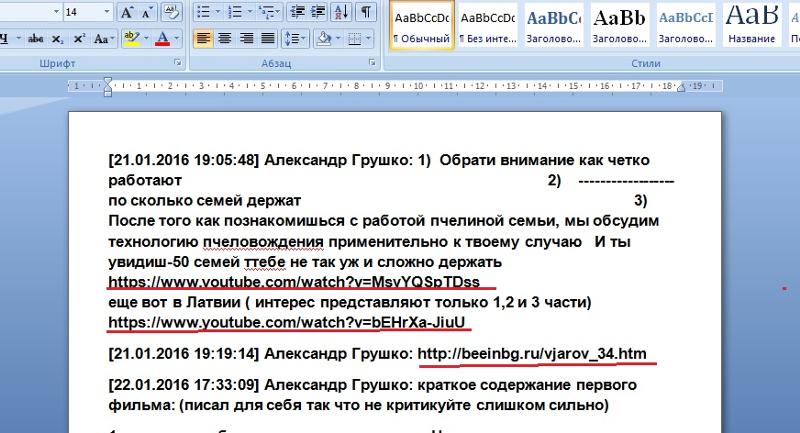
Task: Open the font size dropdown showing 14
Action: pyautogui.click(x=107, y=12)
